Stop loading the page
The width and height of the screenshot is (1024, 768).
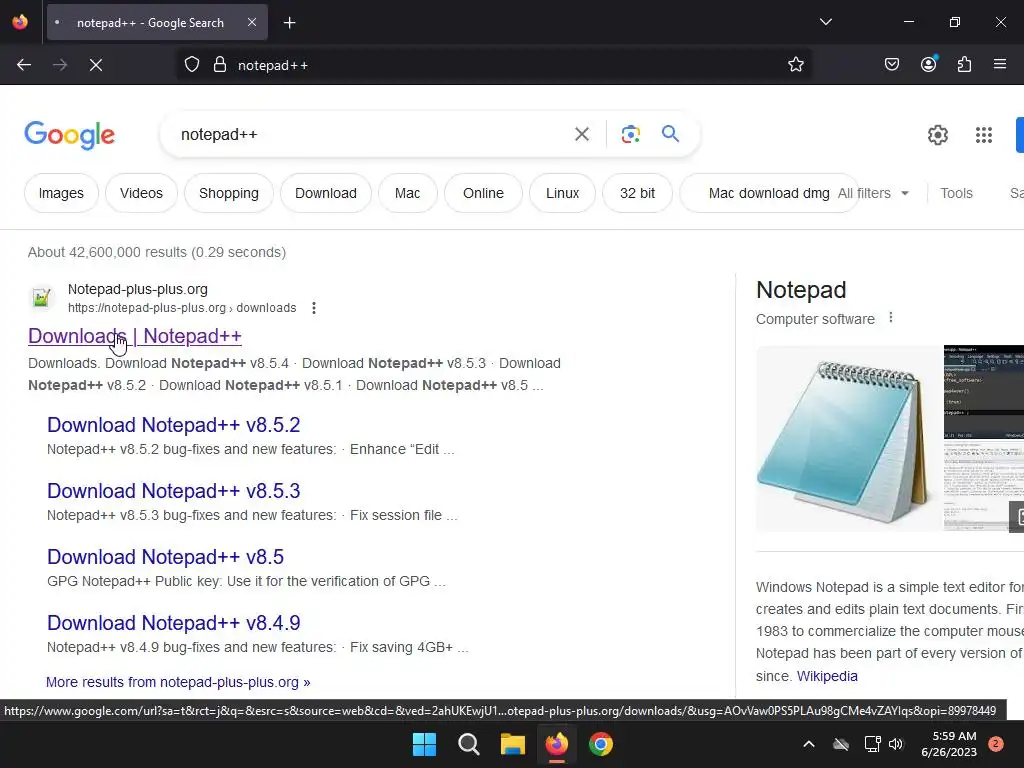click(96, 65)
